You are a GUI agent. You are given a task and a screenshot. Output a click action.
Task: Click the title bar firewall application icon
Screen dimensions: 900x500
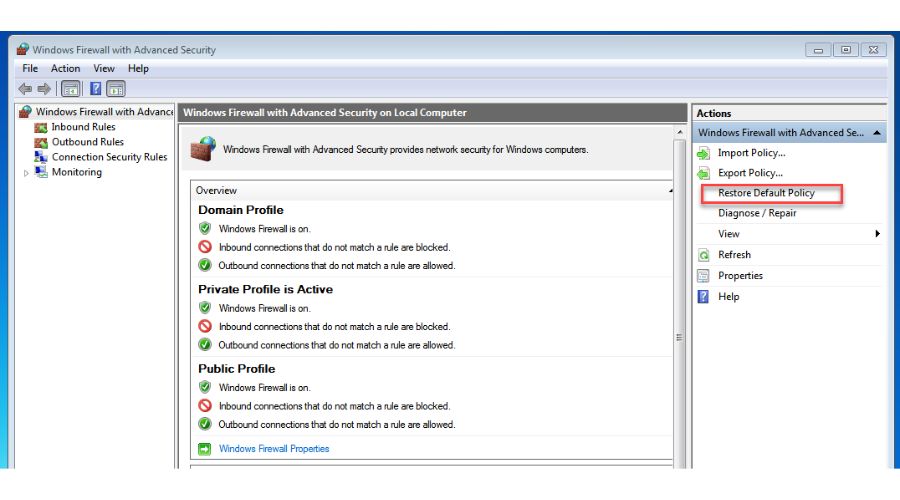click(22, 49)
